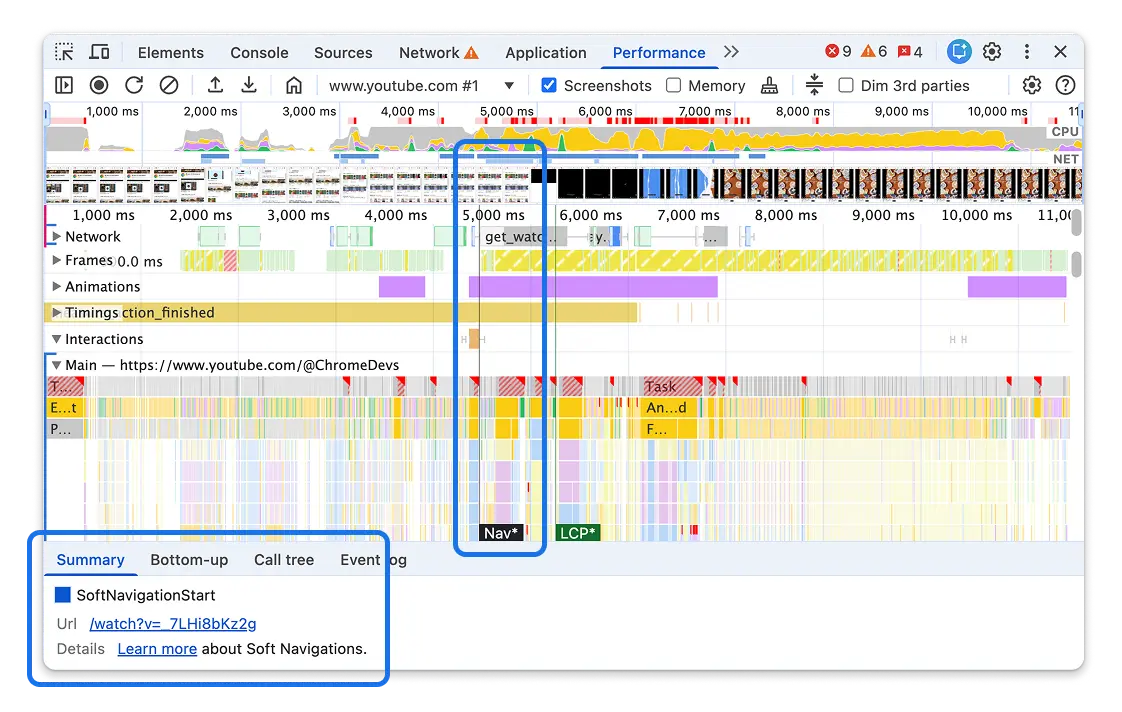Open the www.youtube.com #1 history dropdown

pos(510,85)
